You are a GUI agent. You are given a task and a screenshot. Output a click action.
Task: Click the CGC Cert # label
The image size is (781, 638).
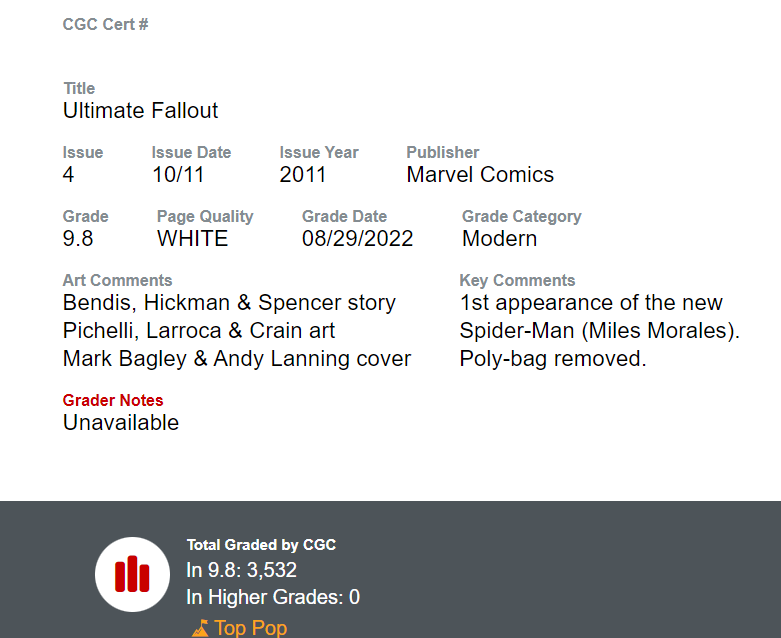coord(106,24)
